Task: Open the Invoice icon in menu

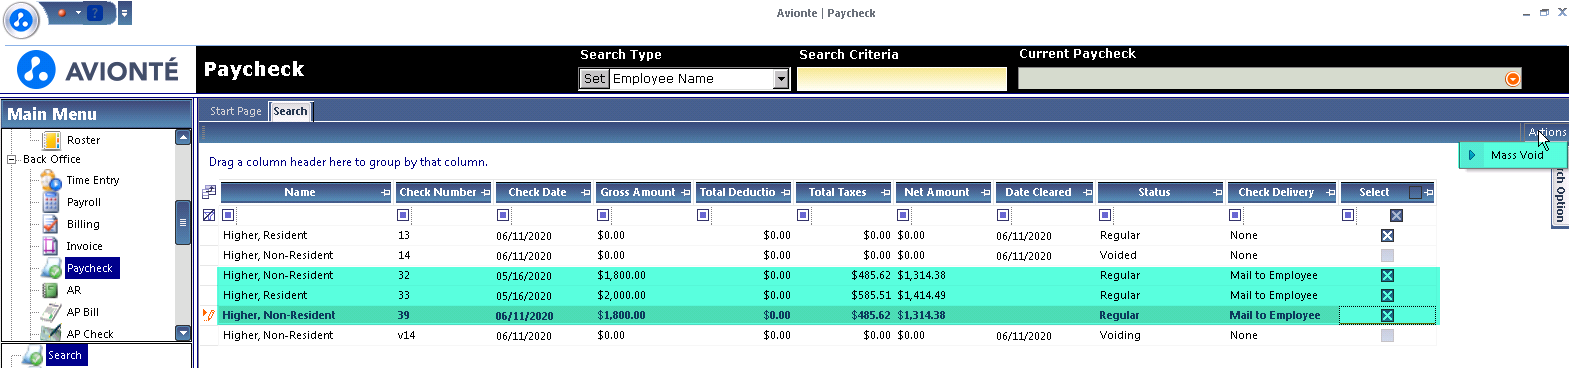Action: 51,246
